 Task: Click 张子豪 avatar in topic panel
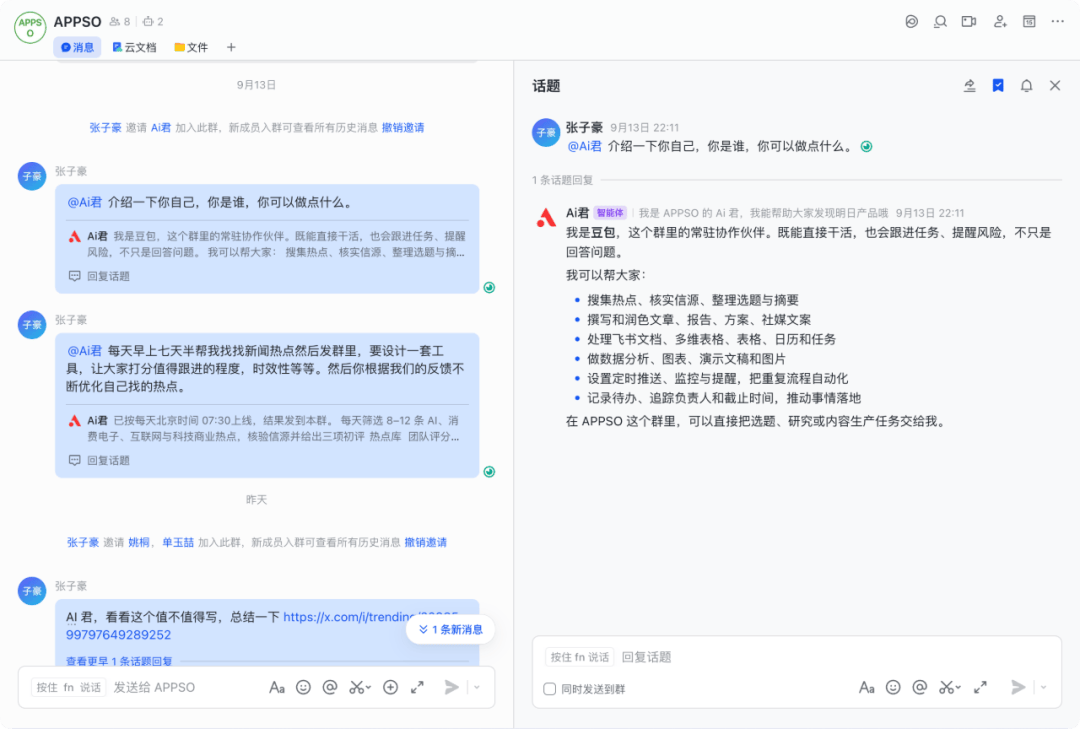pyautogui.click(x=546, y=132)
